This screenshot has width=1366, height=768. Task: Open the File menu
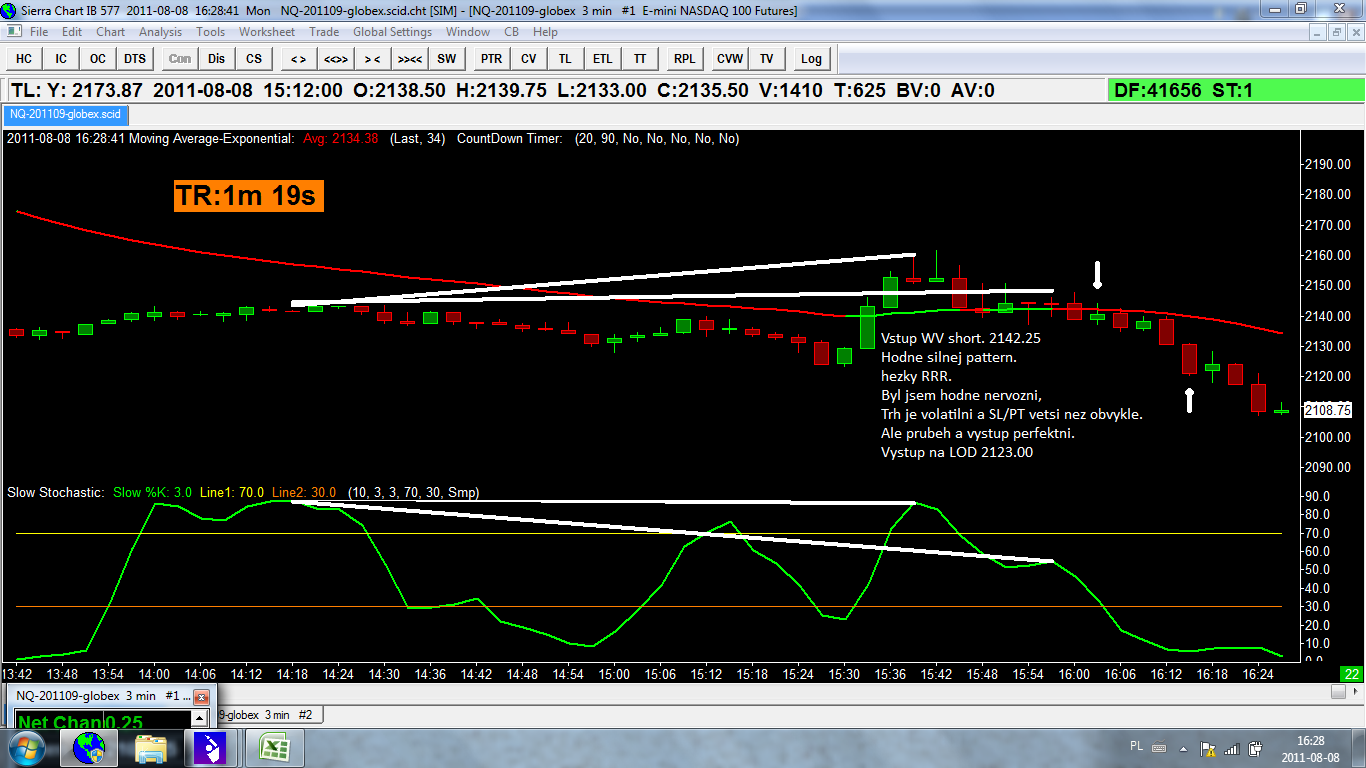point(39,32)
